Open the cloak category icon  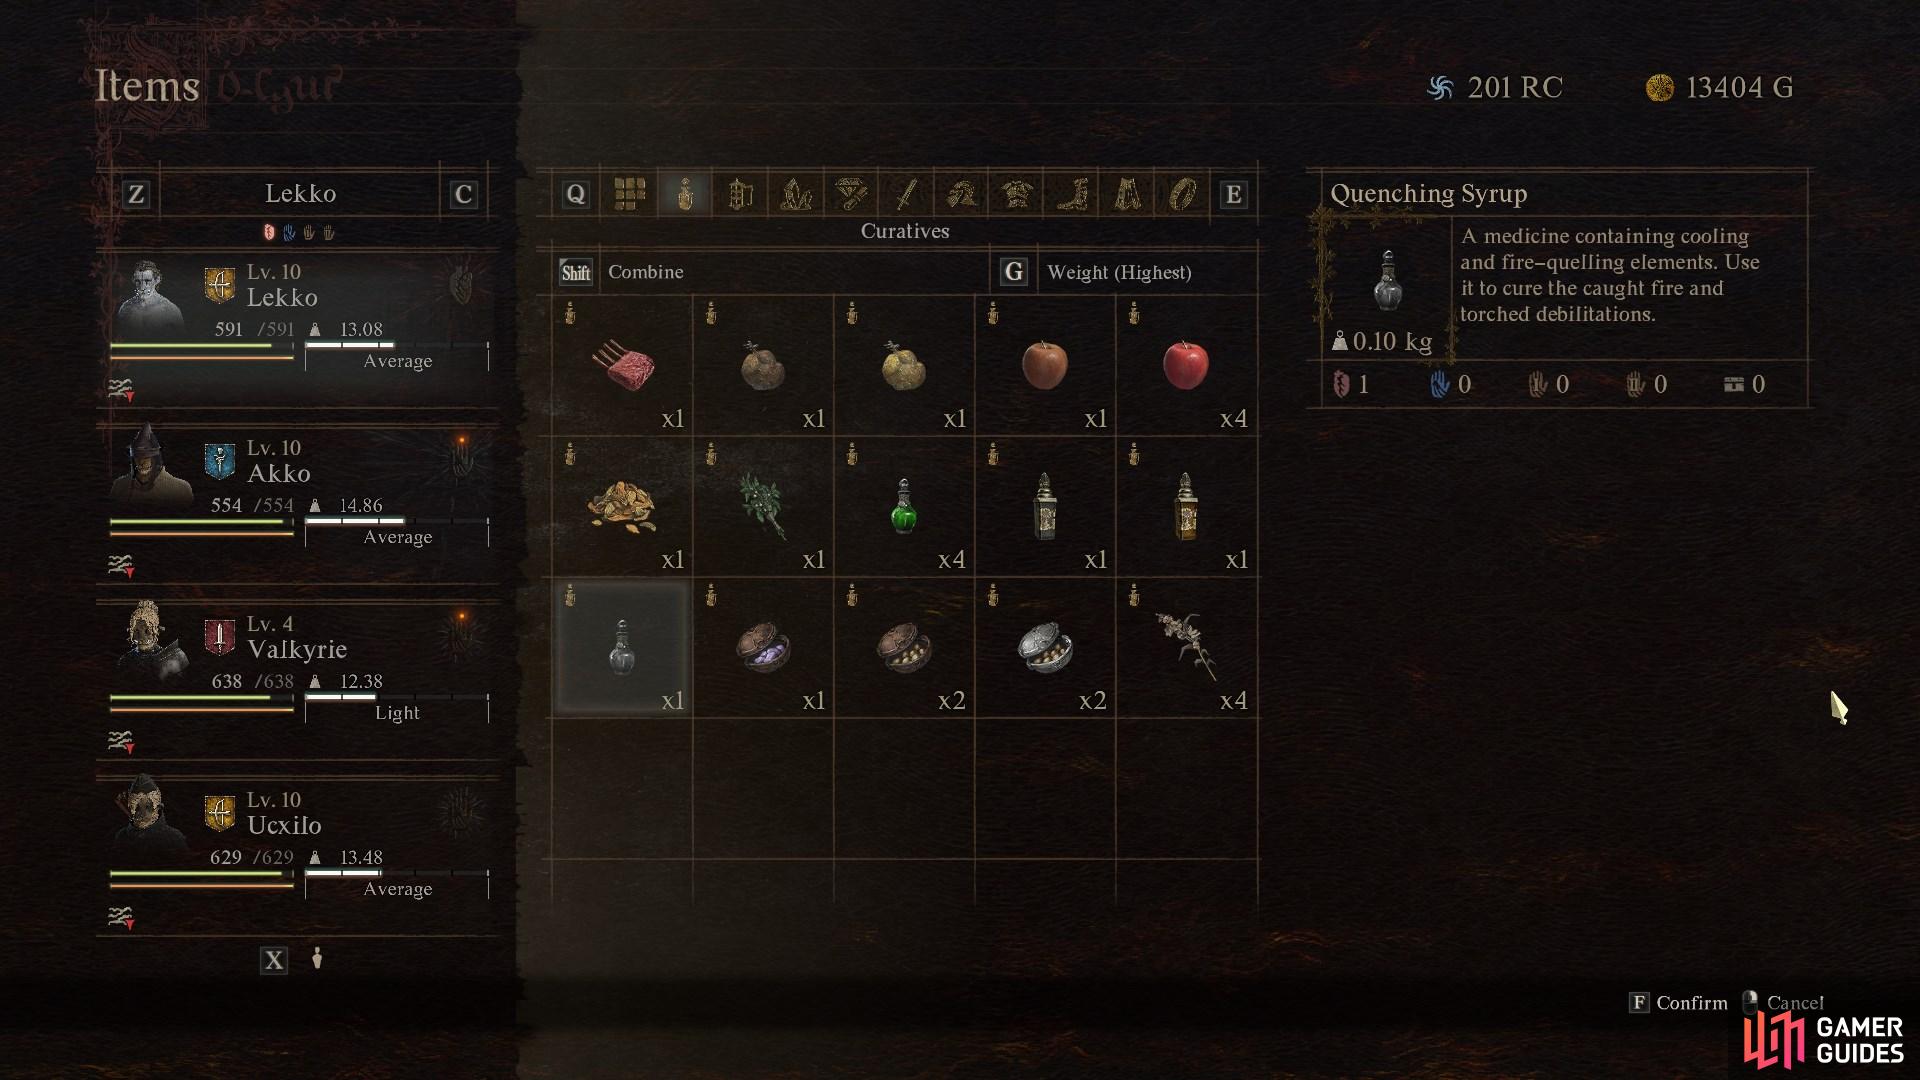tap(1128, 194)
